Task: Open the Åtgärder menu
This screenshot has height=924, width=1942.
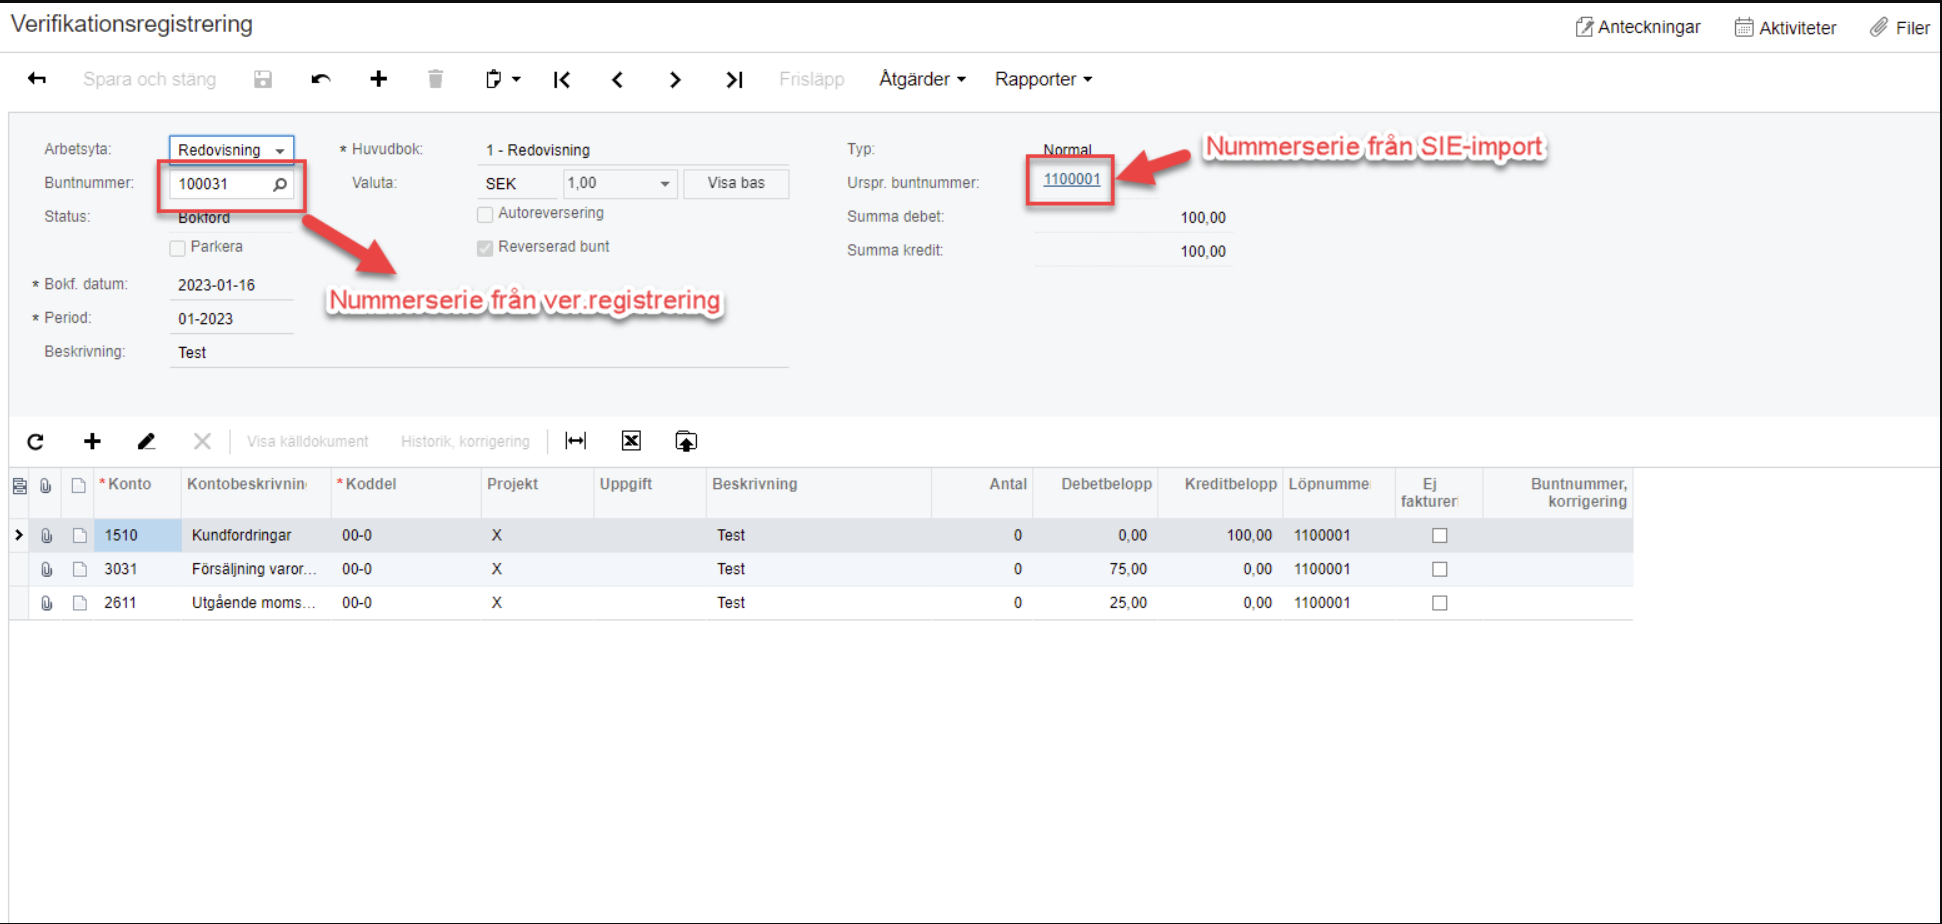Action: pyautogui.click(x=922, y=79)
